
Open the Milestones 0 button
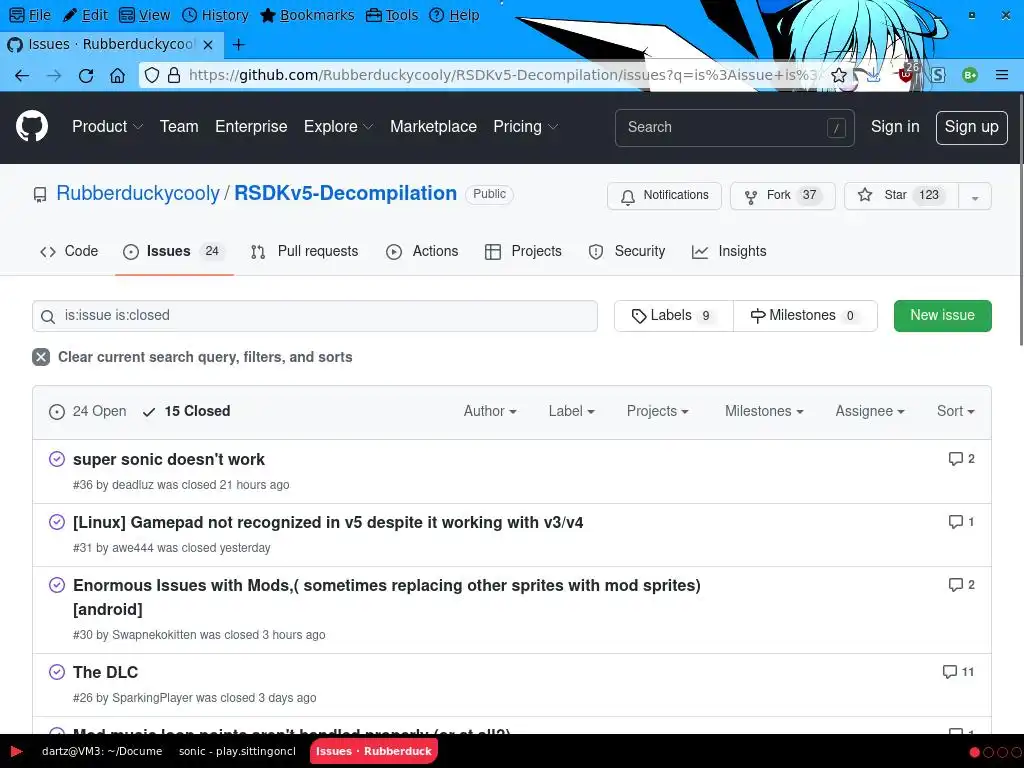pos(805,315)
